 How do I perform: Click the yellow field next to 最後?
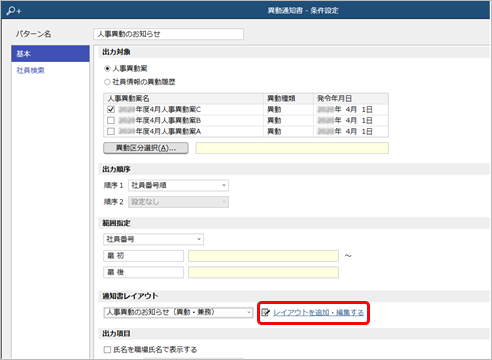263,272
